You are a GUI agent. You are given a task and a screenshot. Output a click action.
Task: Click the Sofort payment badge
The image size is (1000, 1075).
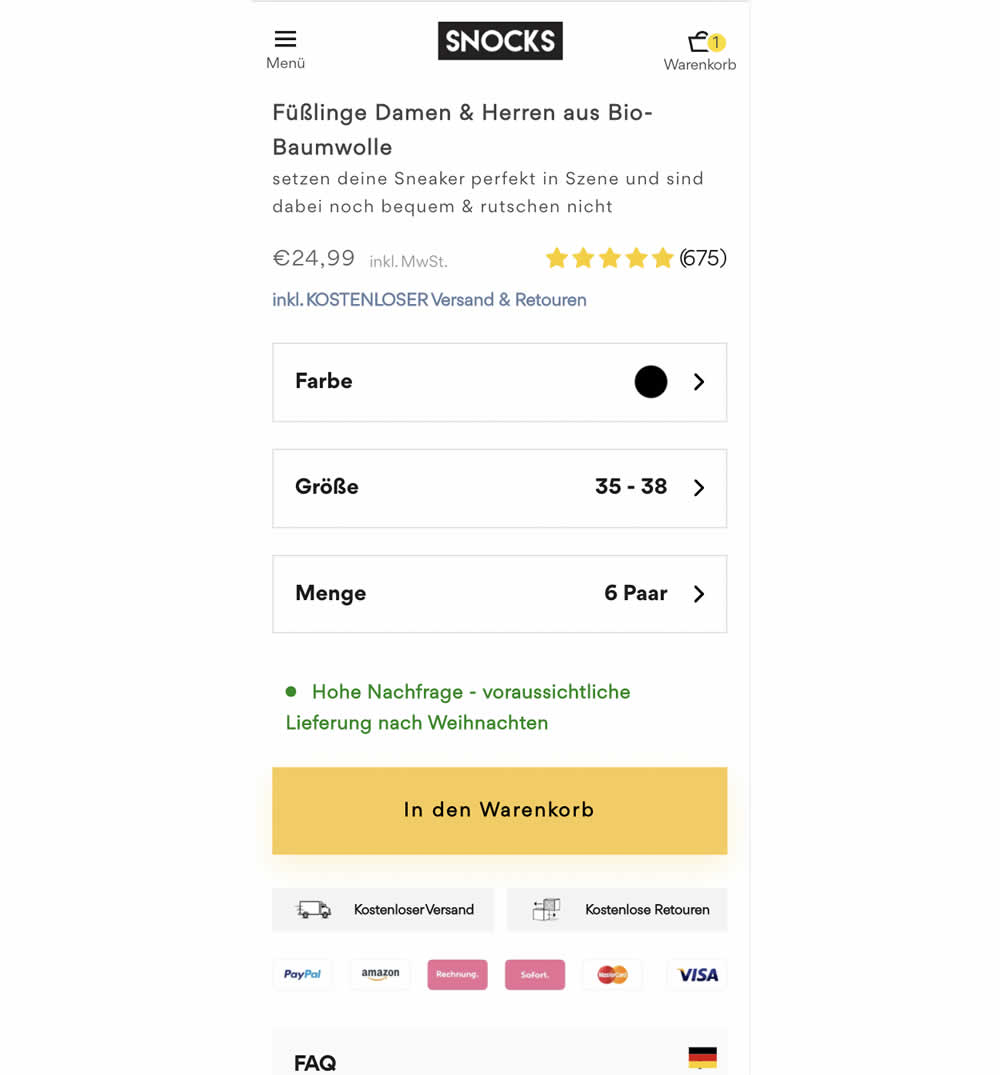[535, 974]
